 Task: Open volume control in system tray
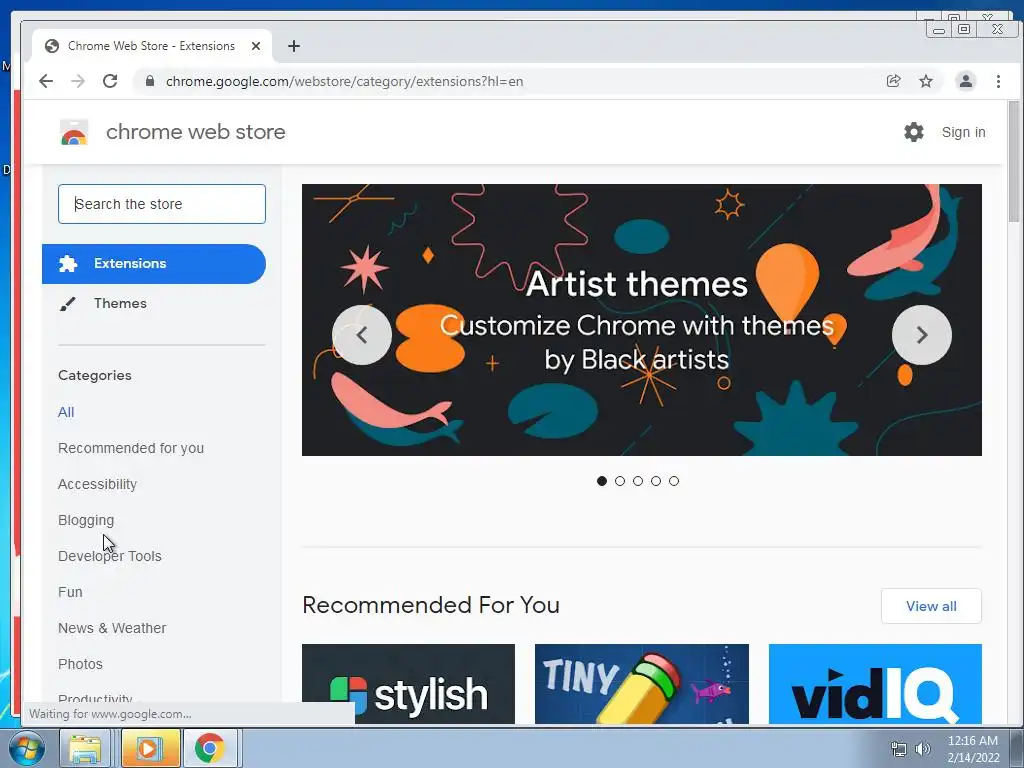point(922,749)
